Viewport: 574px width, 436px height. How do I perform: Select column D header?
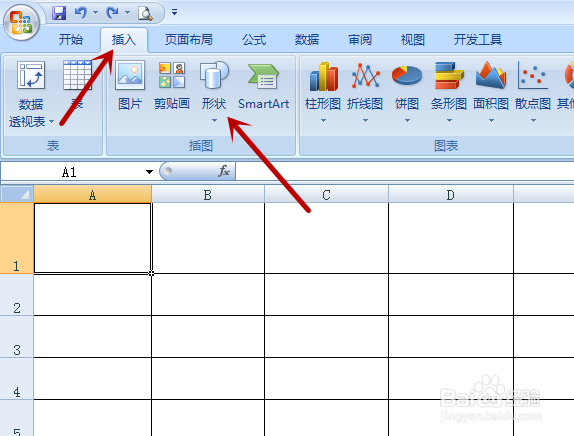point(451,194)
